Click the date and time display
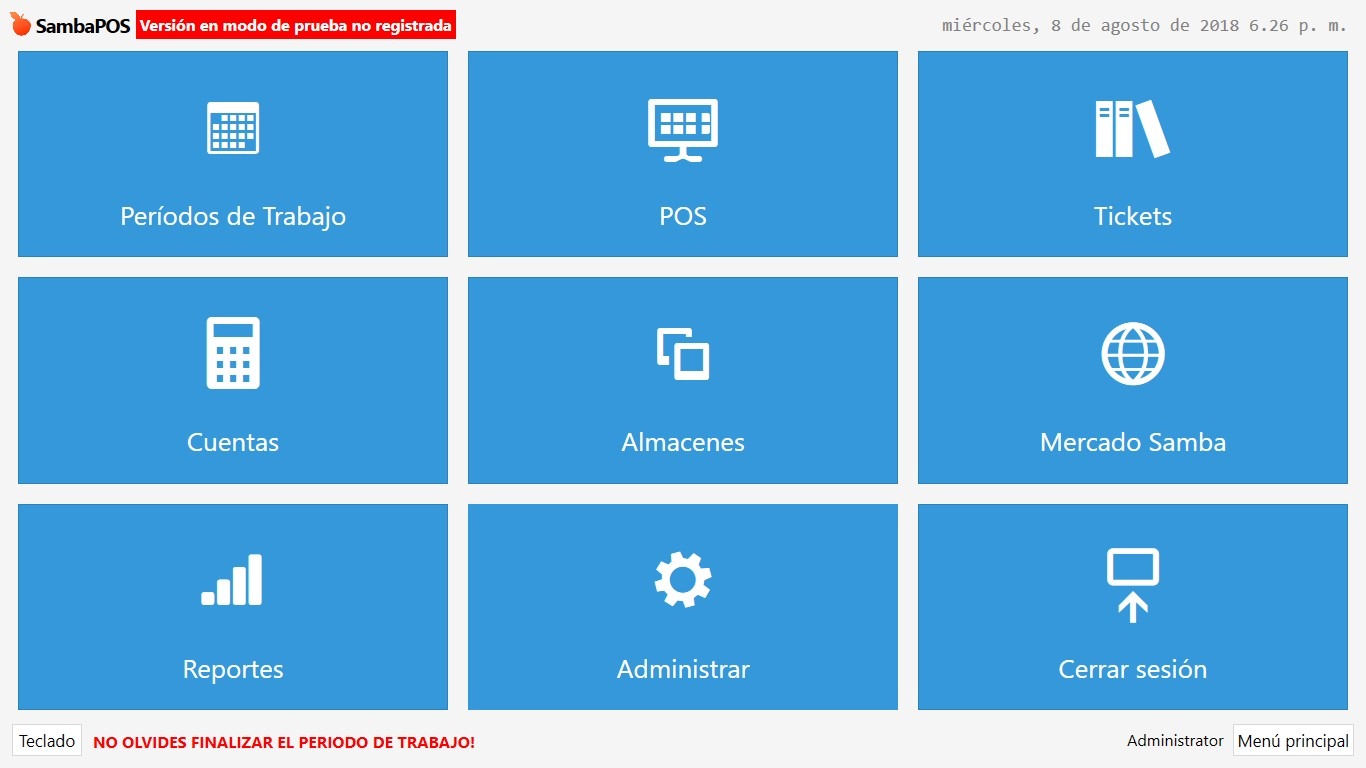 click(x=1145, y=25)
